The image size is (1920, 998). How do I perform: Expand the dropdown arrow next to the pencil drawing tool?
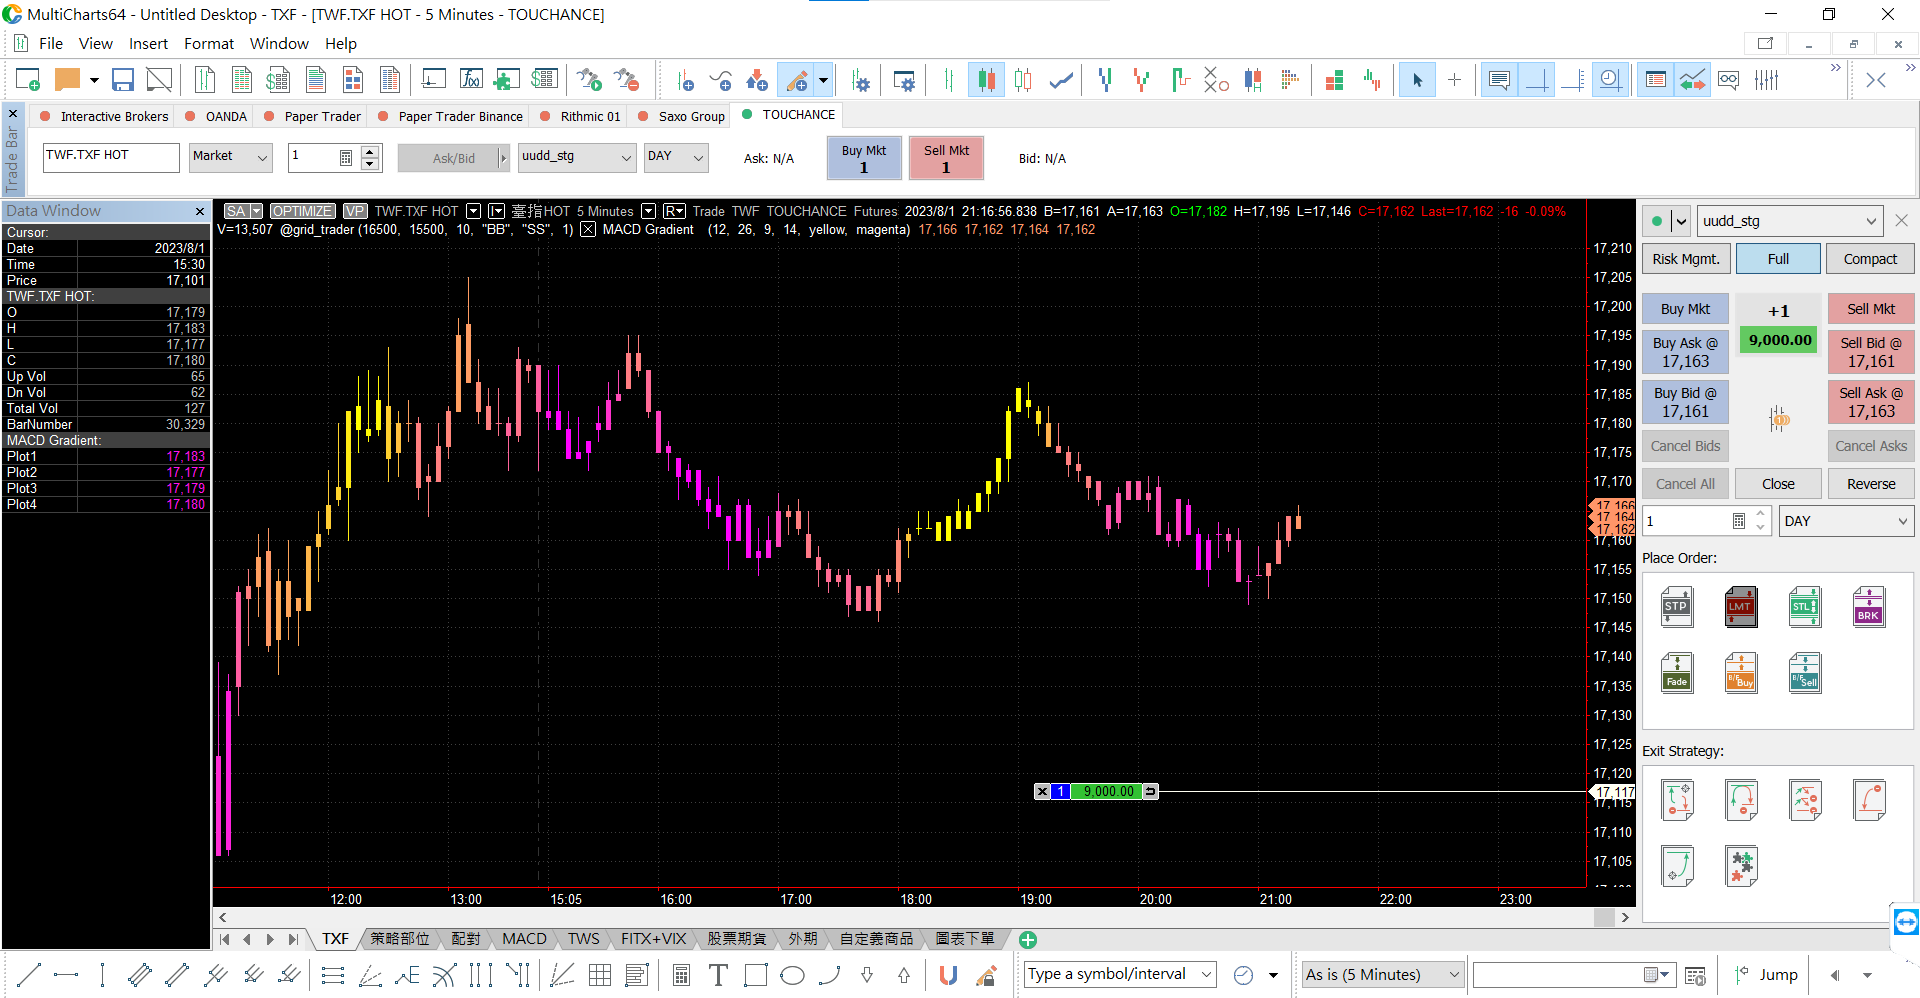click(823, 80)
